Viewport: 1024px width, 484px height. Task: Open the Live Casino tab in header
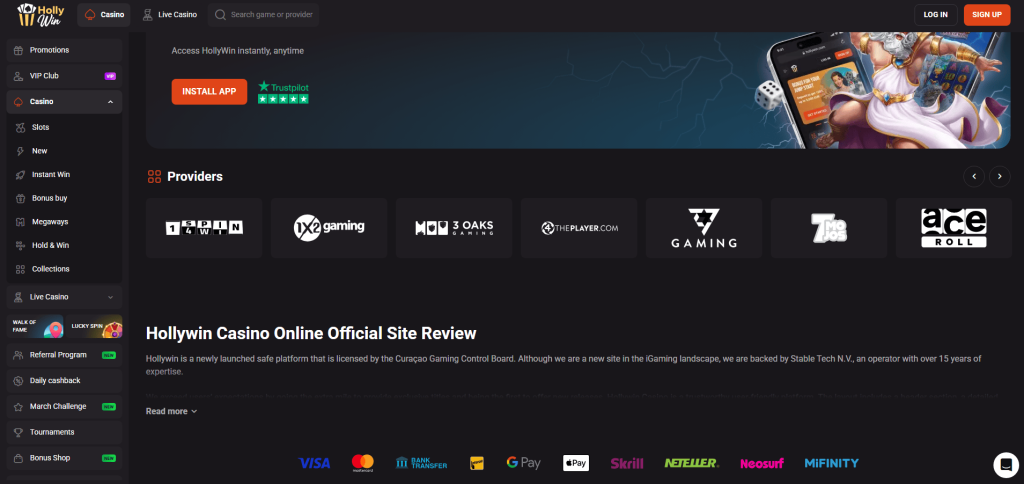click(x=170, y=14)
